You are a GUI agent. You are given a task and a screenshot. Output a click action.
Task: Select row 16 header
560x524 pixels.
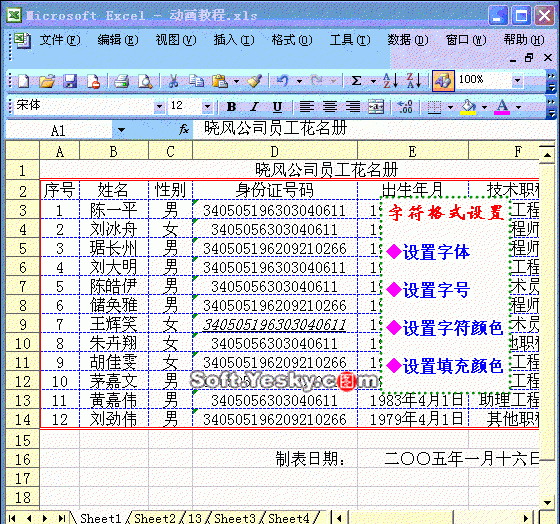point(22,459)
